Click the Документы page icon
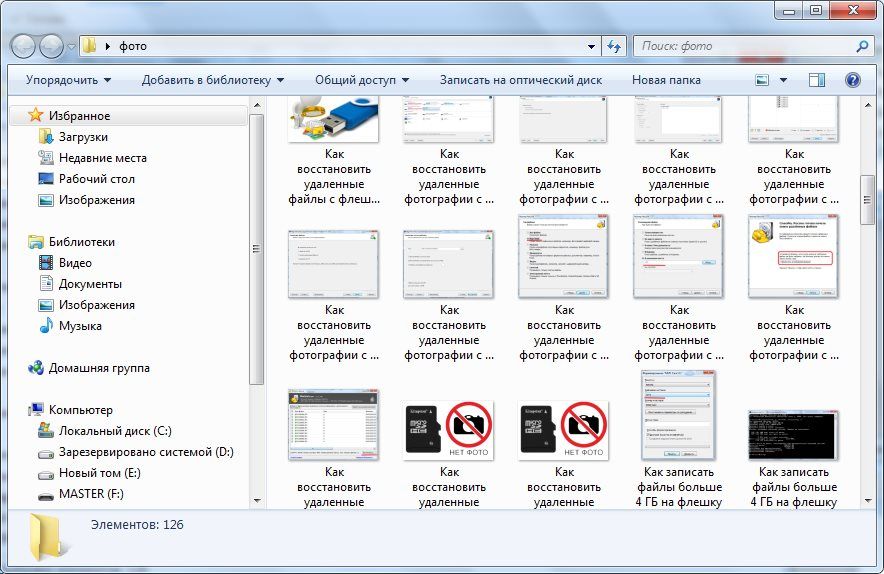 [x=46, y=284]
